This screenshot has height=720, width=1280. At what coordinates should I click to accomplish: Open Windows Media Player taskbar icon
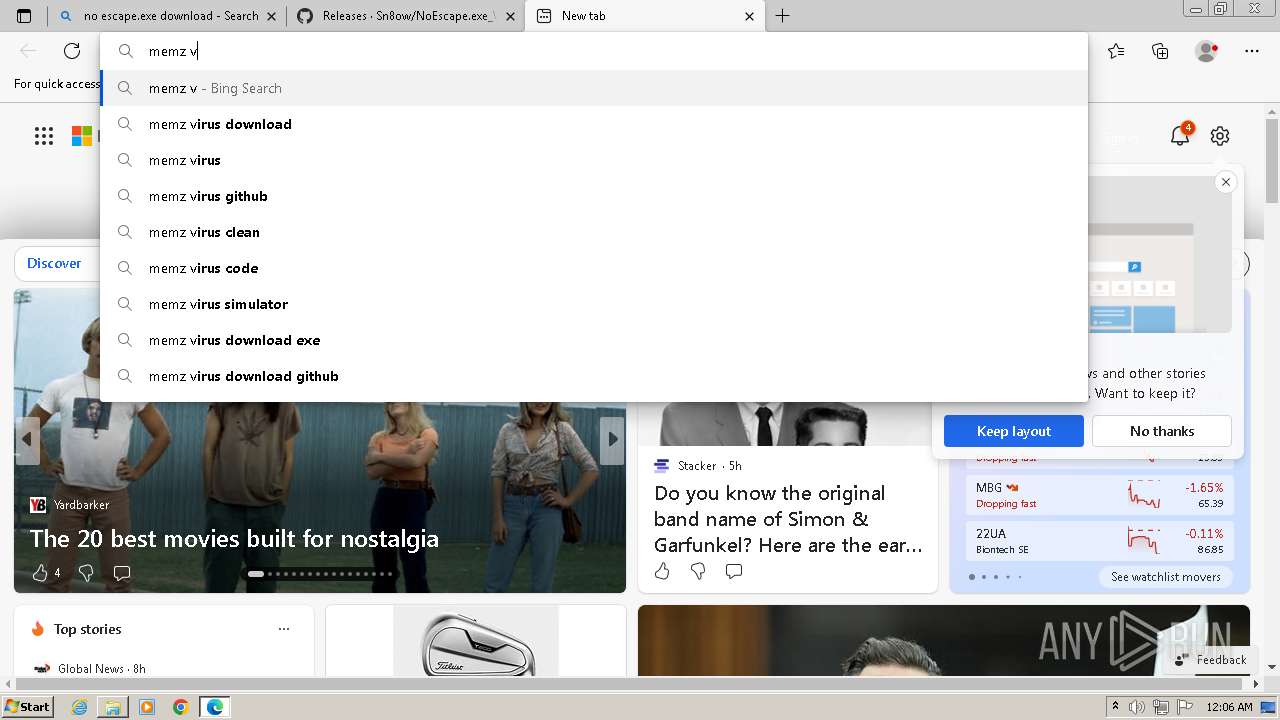(147, 707)
